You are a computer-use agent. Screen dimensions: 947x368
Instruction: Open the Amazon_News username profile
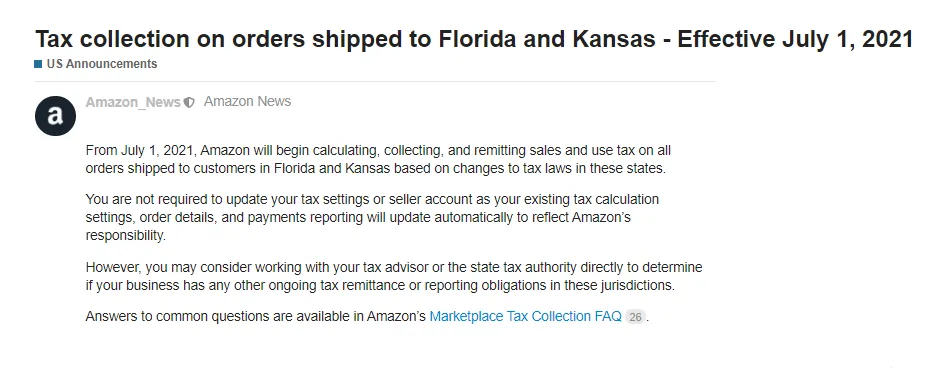coord(133,102)
